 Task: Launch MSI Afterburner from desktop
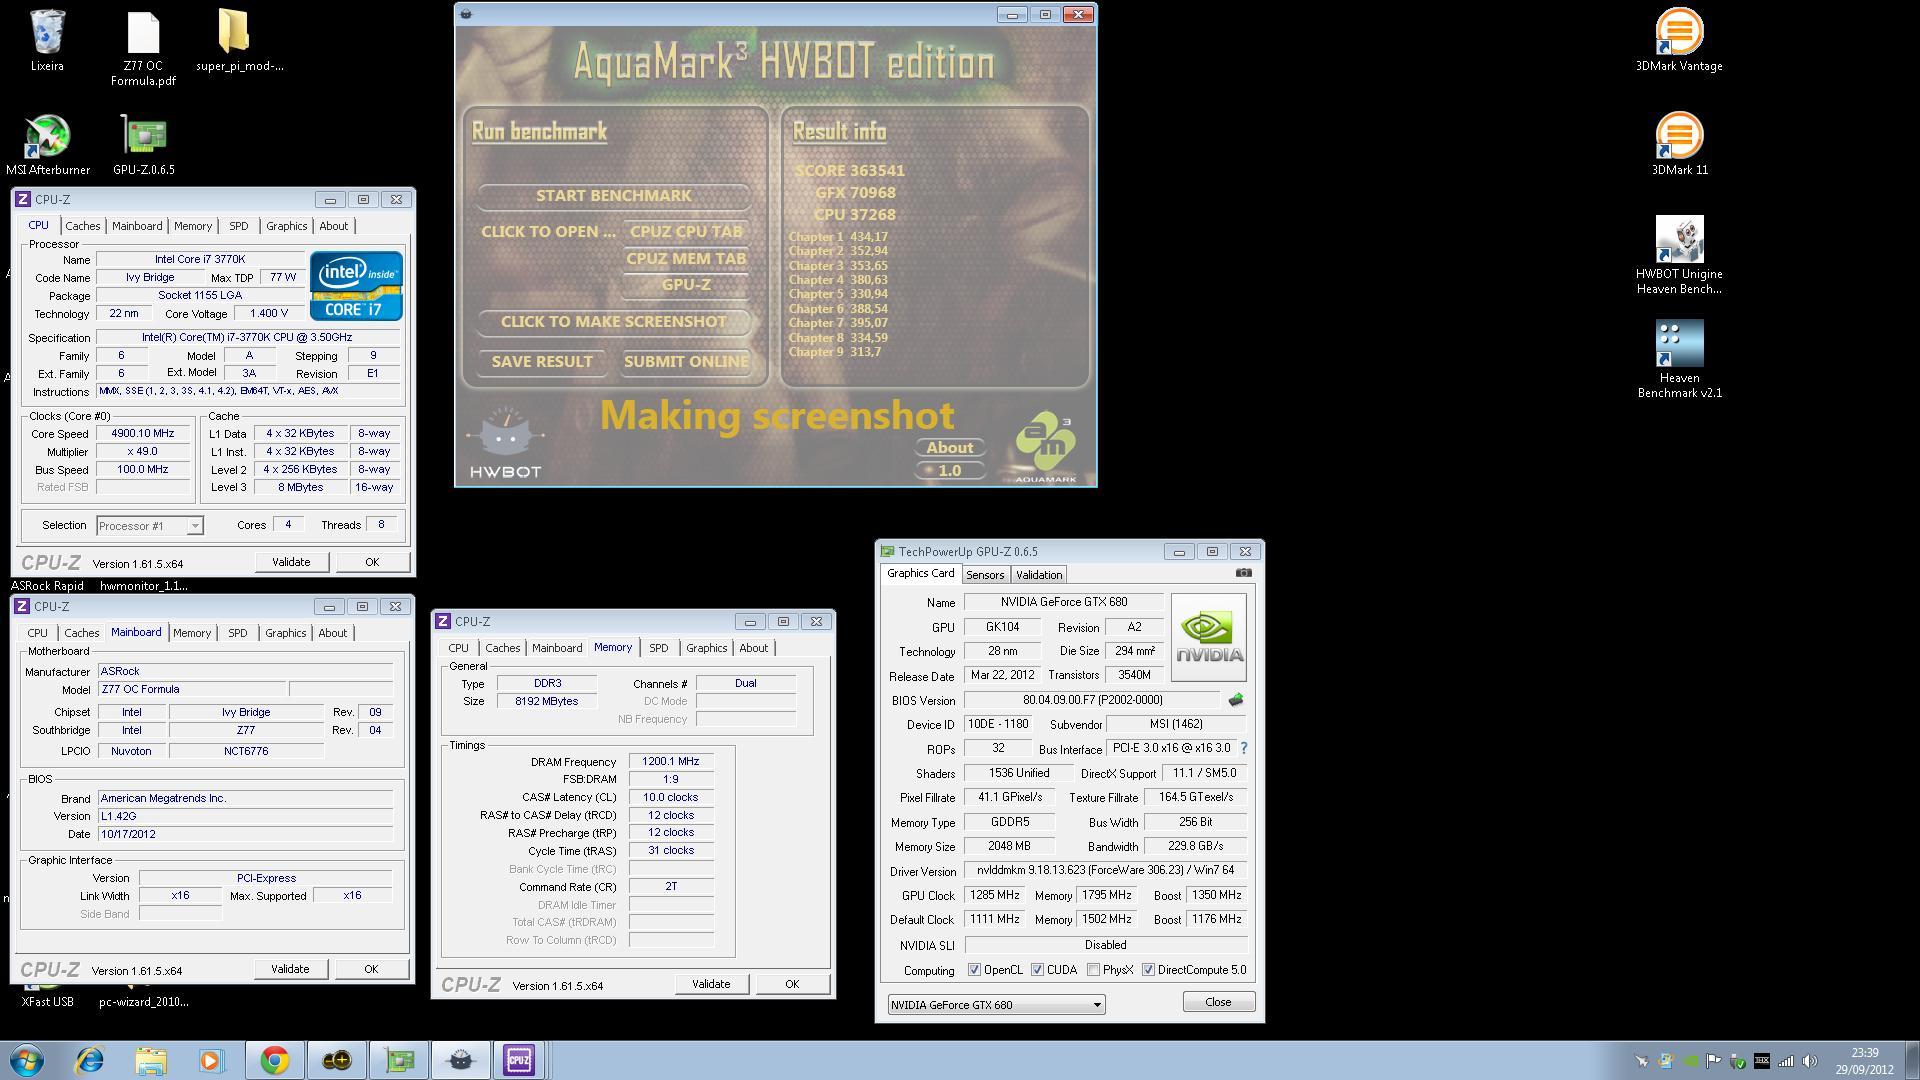47,145
